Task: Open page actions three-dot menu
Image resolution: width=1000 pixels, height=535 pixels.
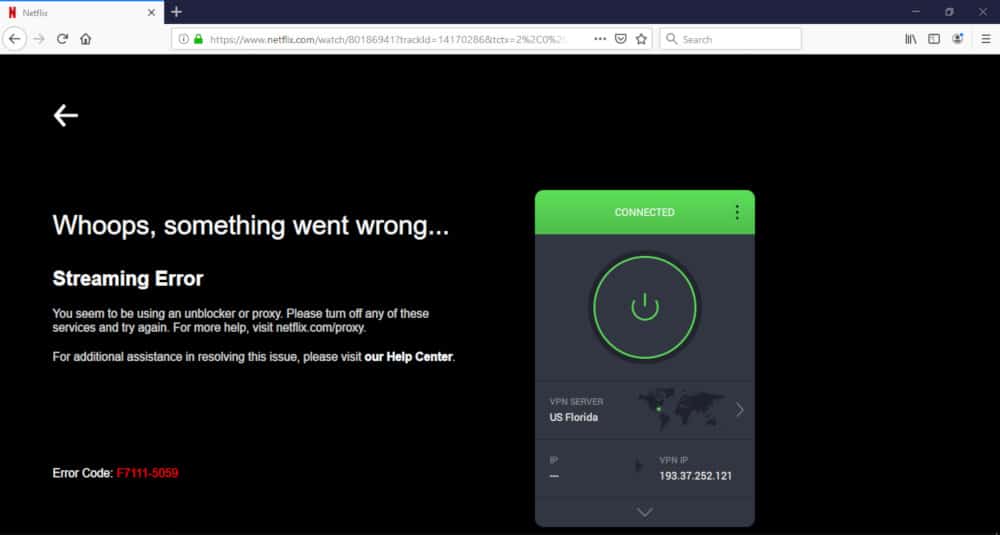Action: coord(600,39)
